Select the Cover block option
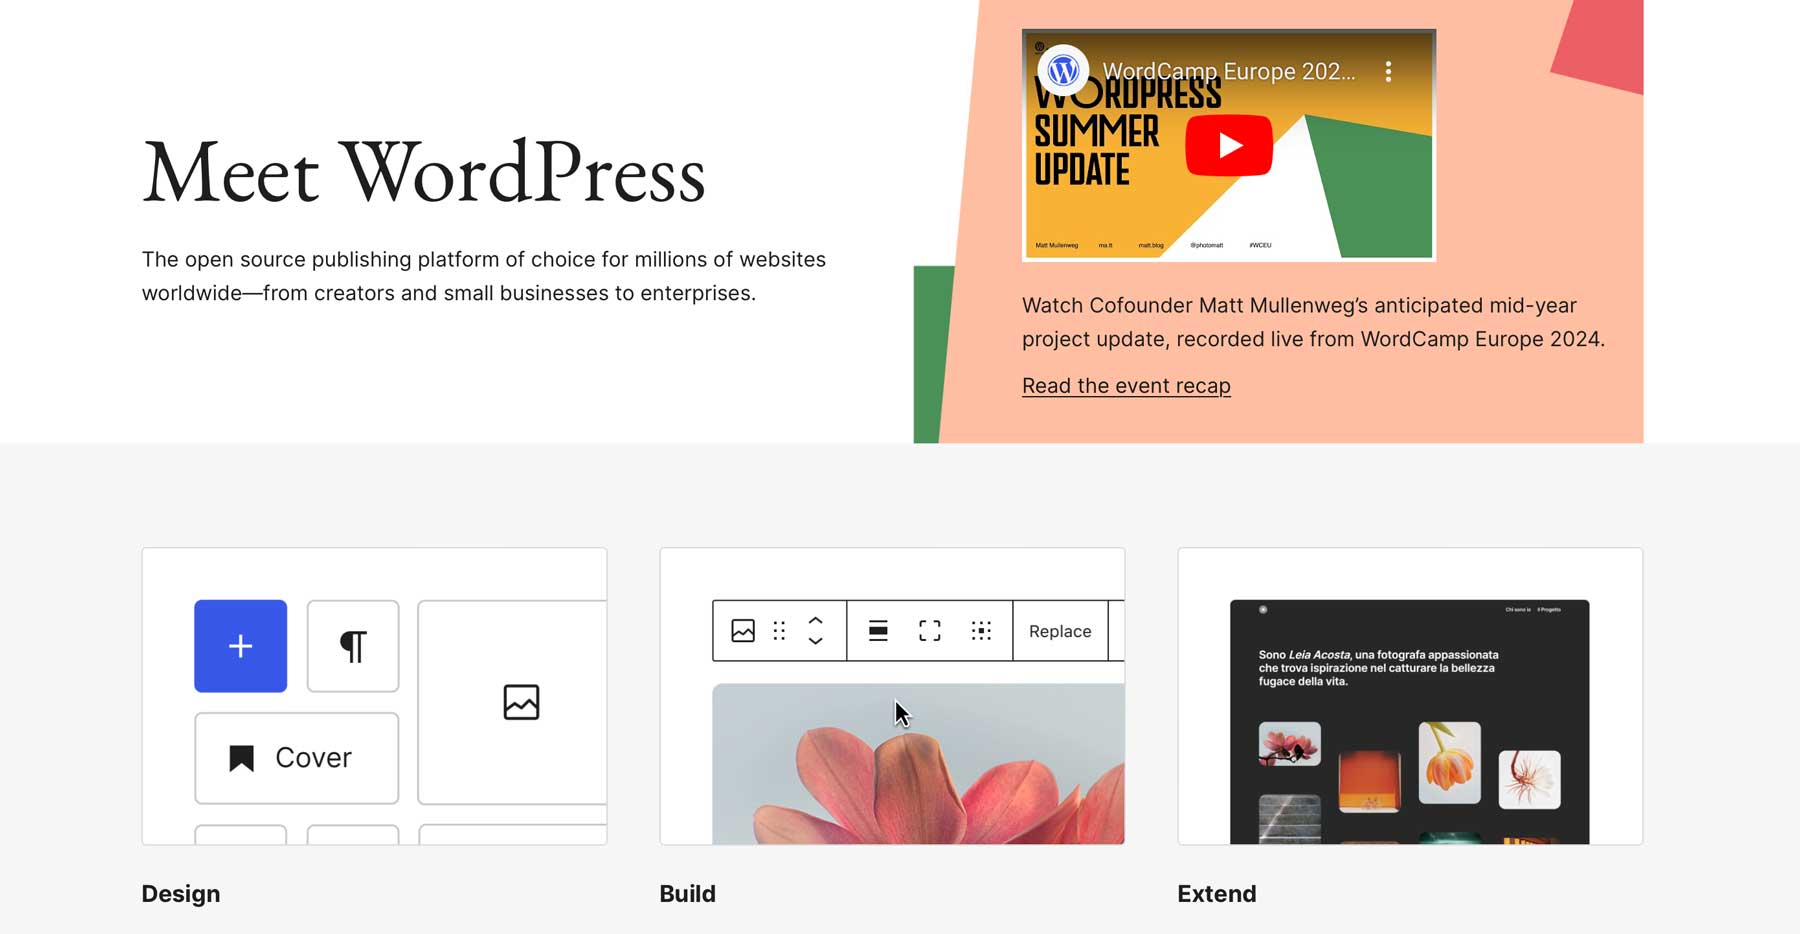Screen dimensions: 1800x934 [296, 757]
